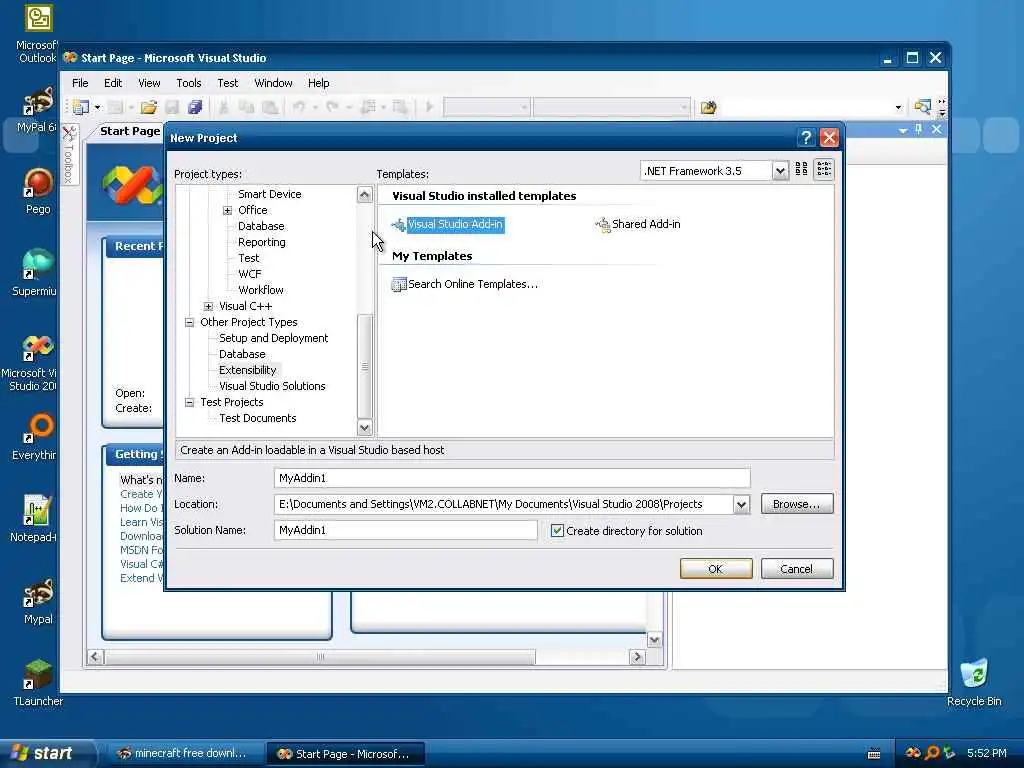Open Microsoft Outlook desktop shortcut
Image resolution: width=1024 pixels, height=768 pixels.
pyautogui.click(x=38, y=34)
